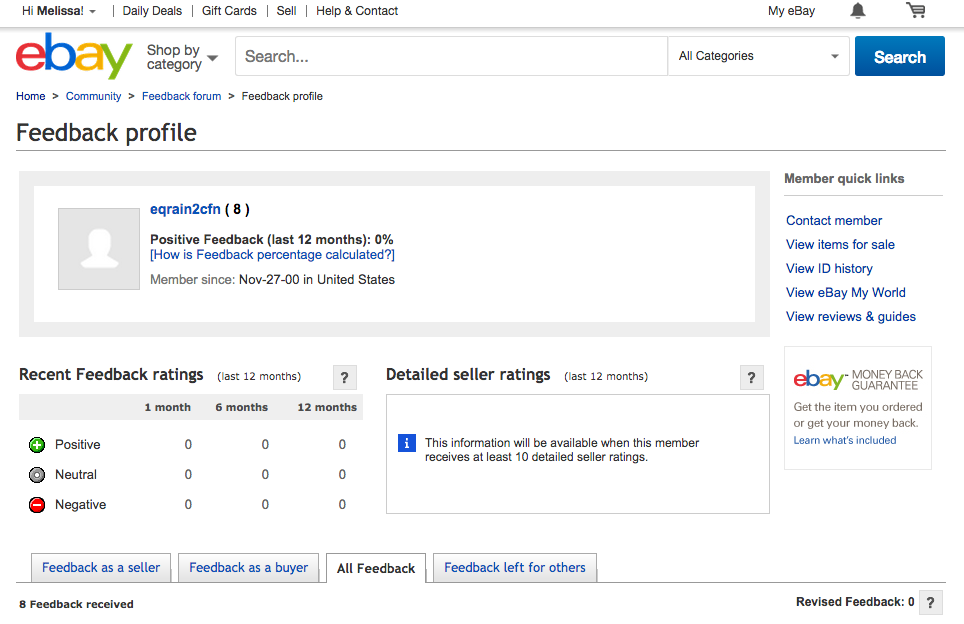Viewport: 964px width, 624px height.
Task: Expand the Shop by category menu
Action: [x=182, y=57]
